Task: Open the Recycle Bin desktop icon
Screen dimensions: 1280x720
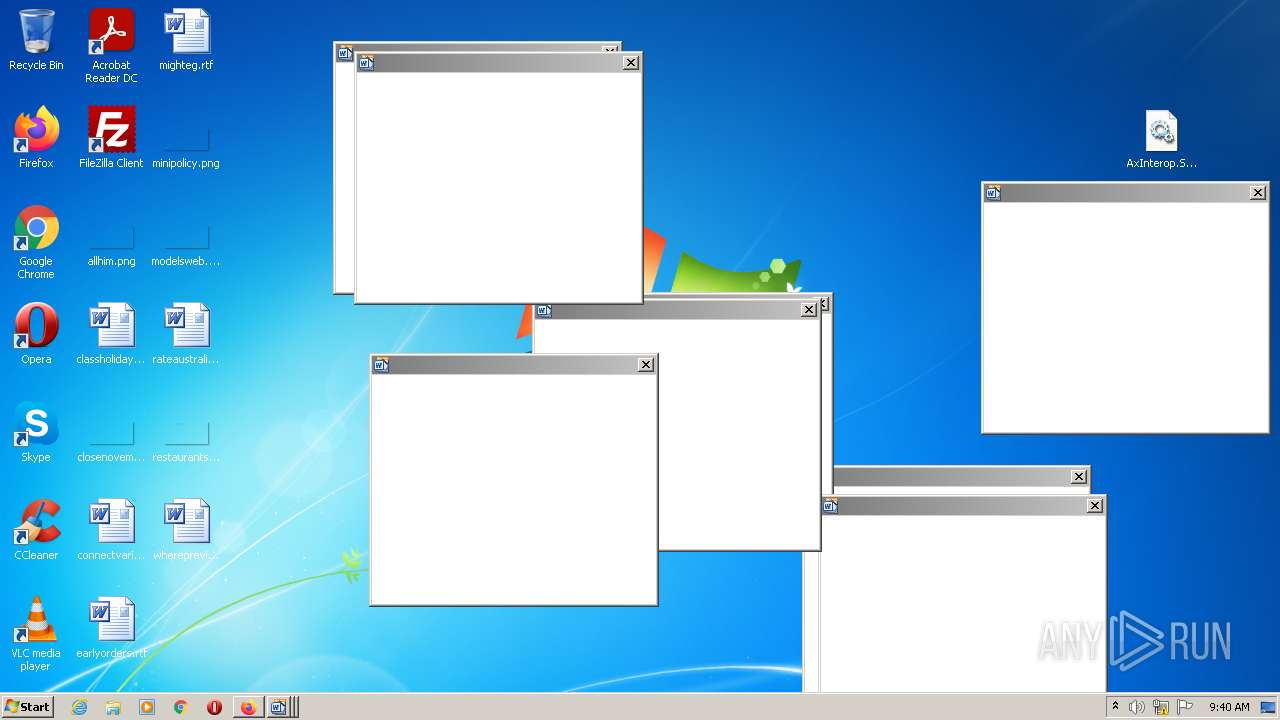Action: (x=36, y=40)
